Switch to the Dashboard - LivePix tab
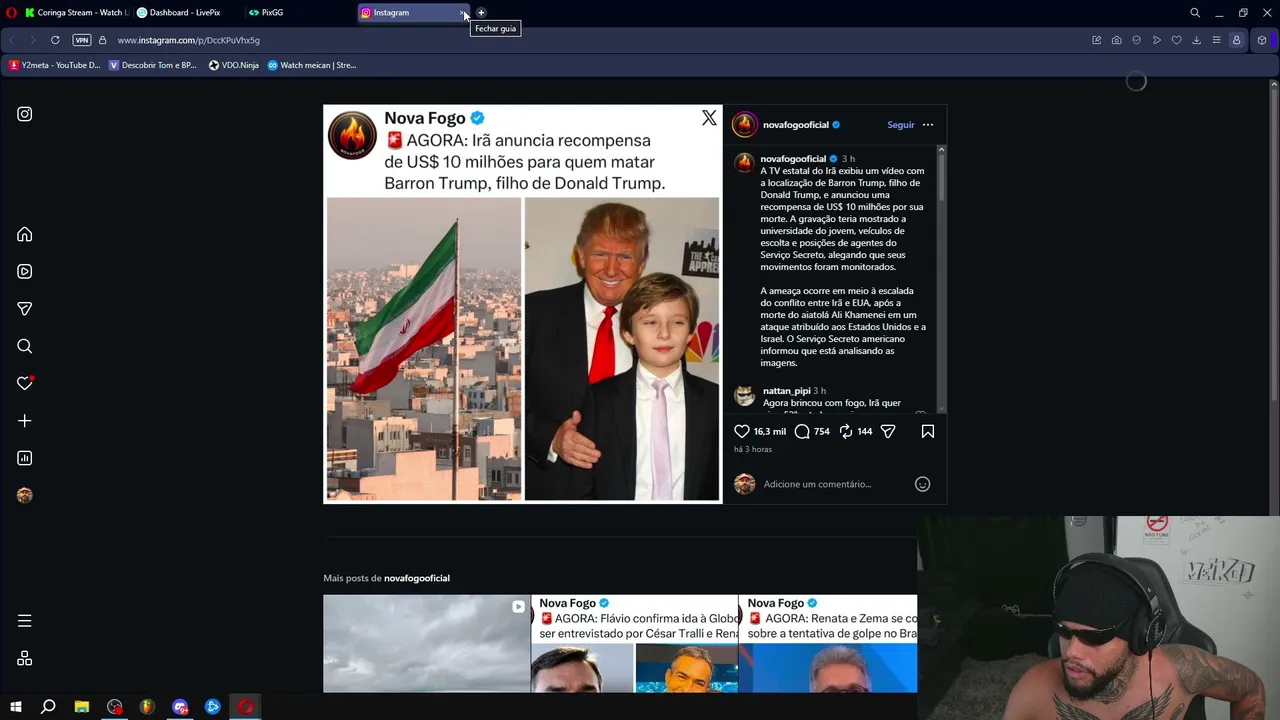 coord(186,13)
